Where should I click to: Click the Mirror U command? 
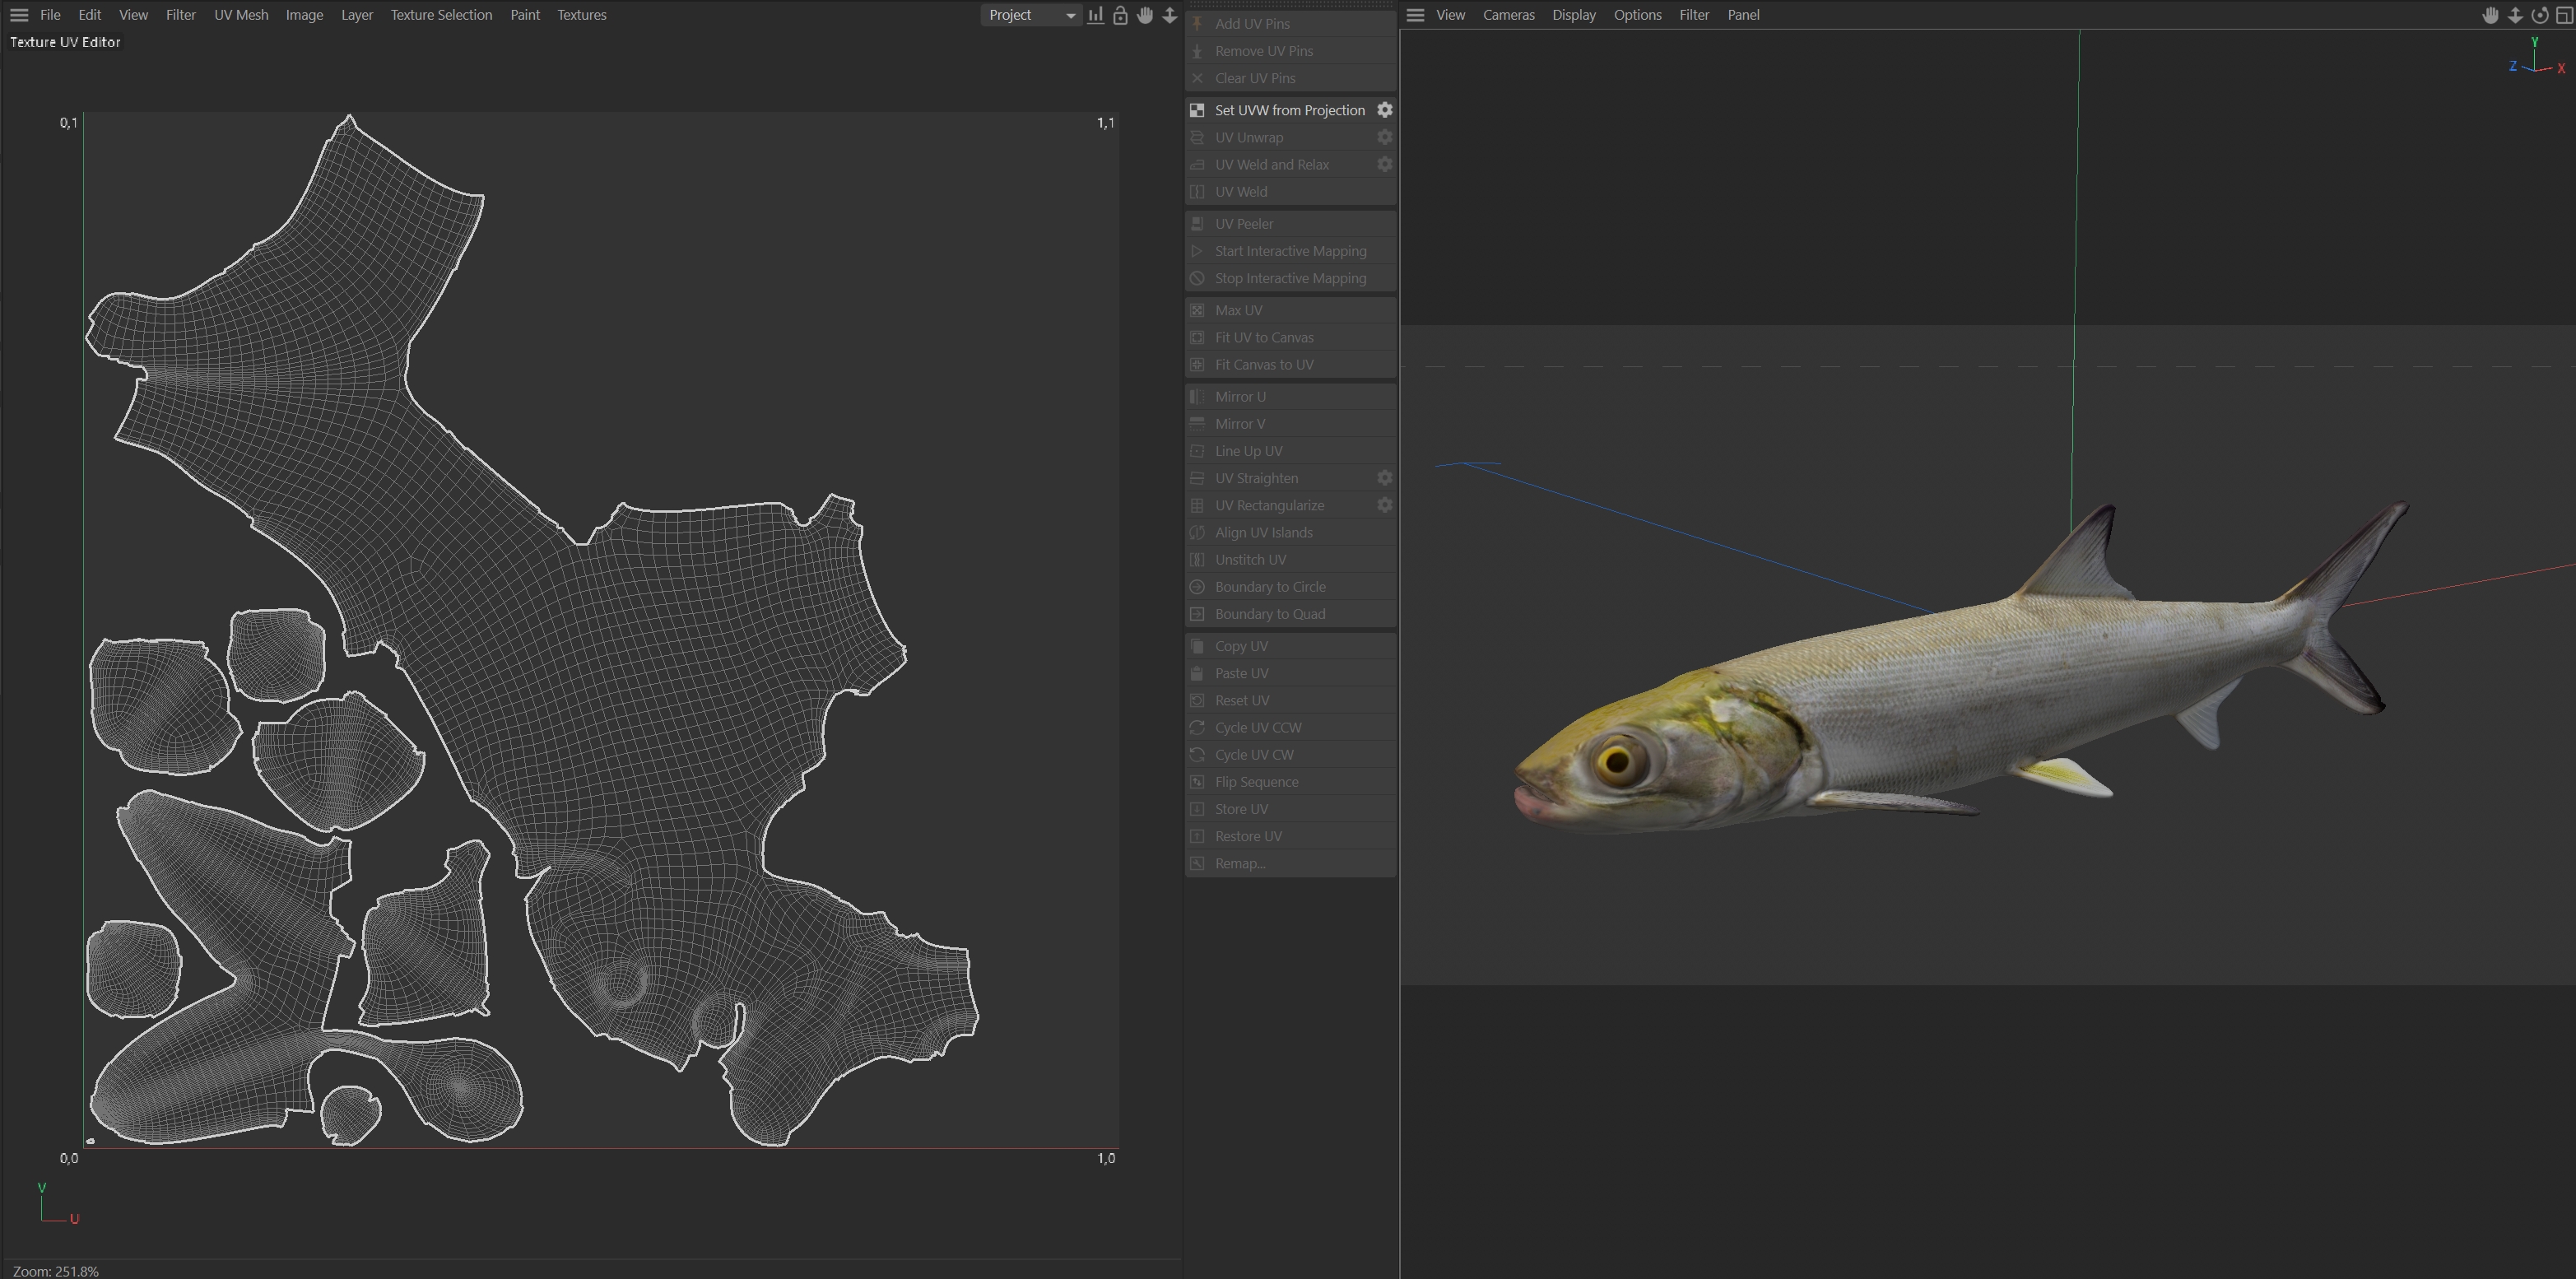(1240, 397)
